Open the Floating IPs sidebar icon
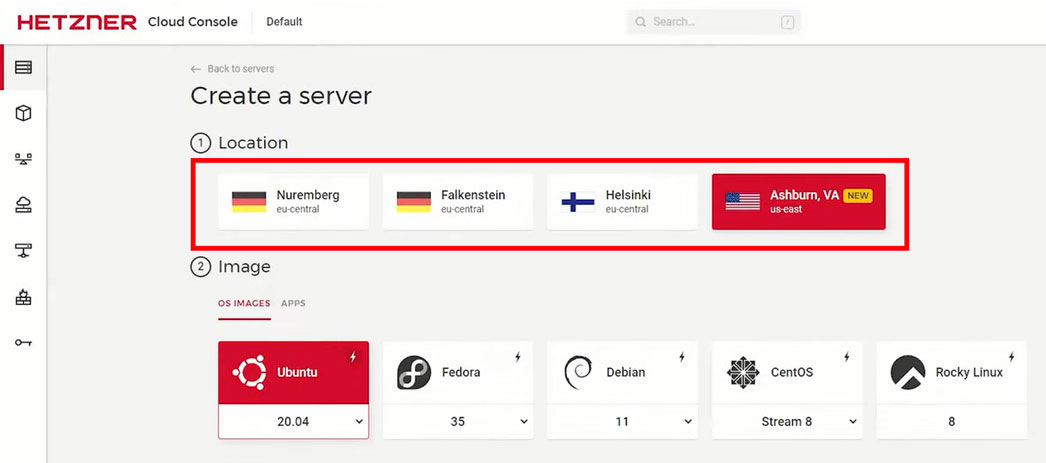 pos(23,205)
